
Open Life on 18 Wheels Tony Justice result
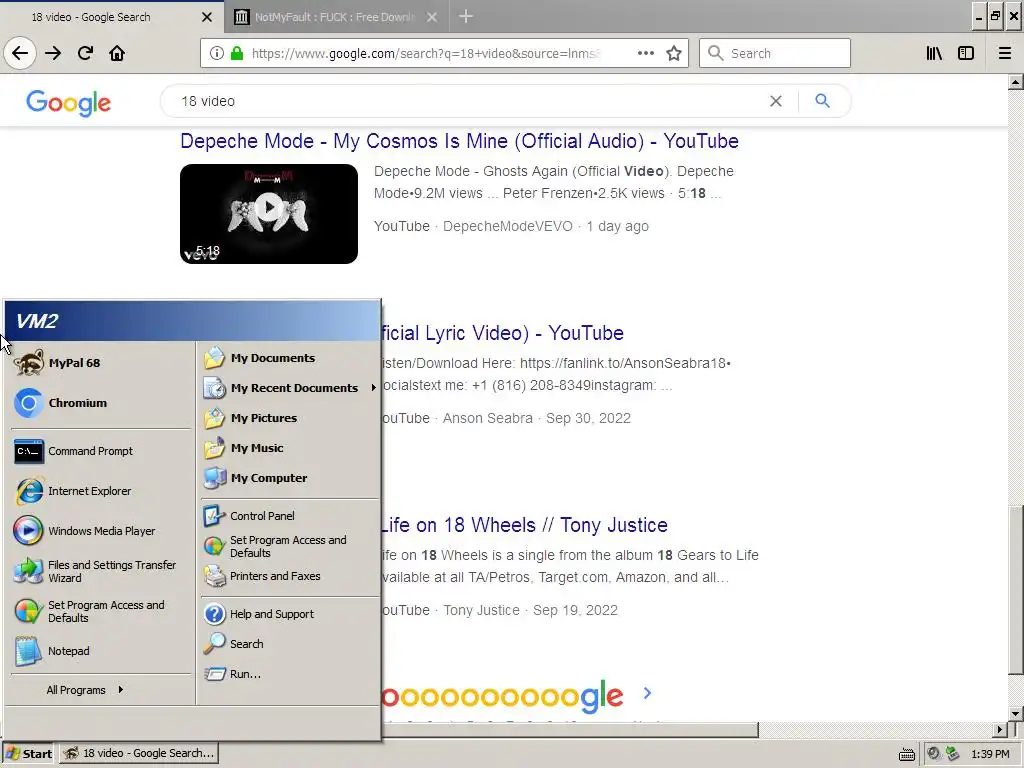(x=525, y=525)
